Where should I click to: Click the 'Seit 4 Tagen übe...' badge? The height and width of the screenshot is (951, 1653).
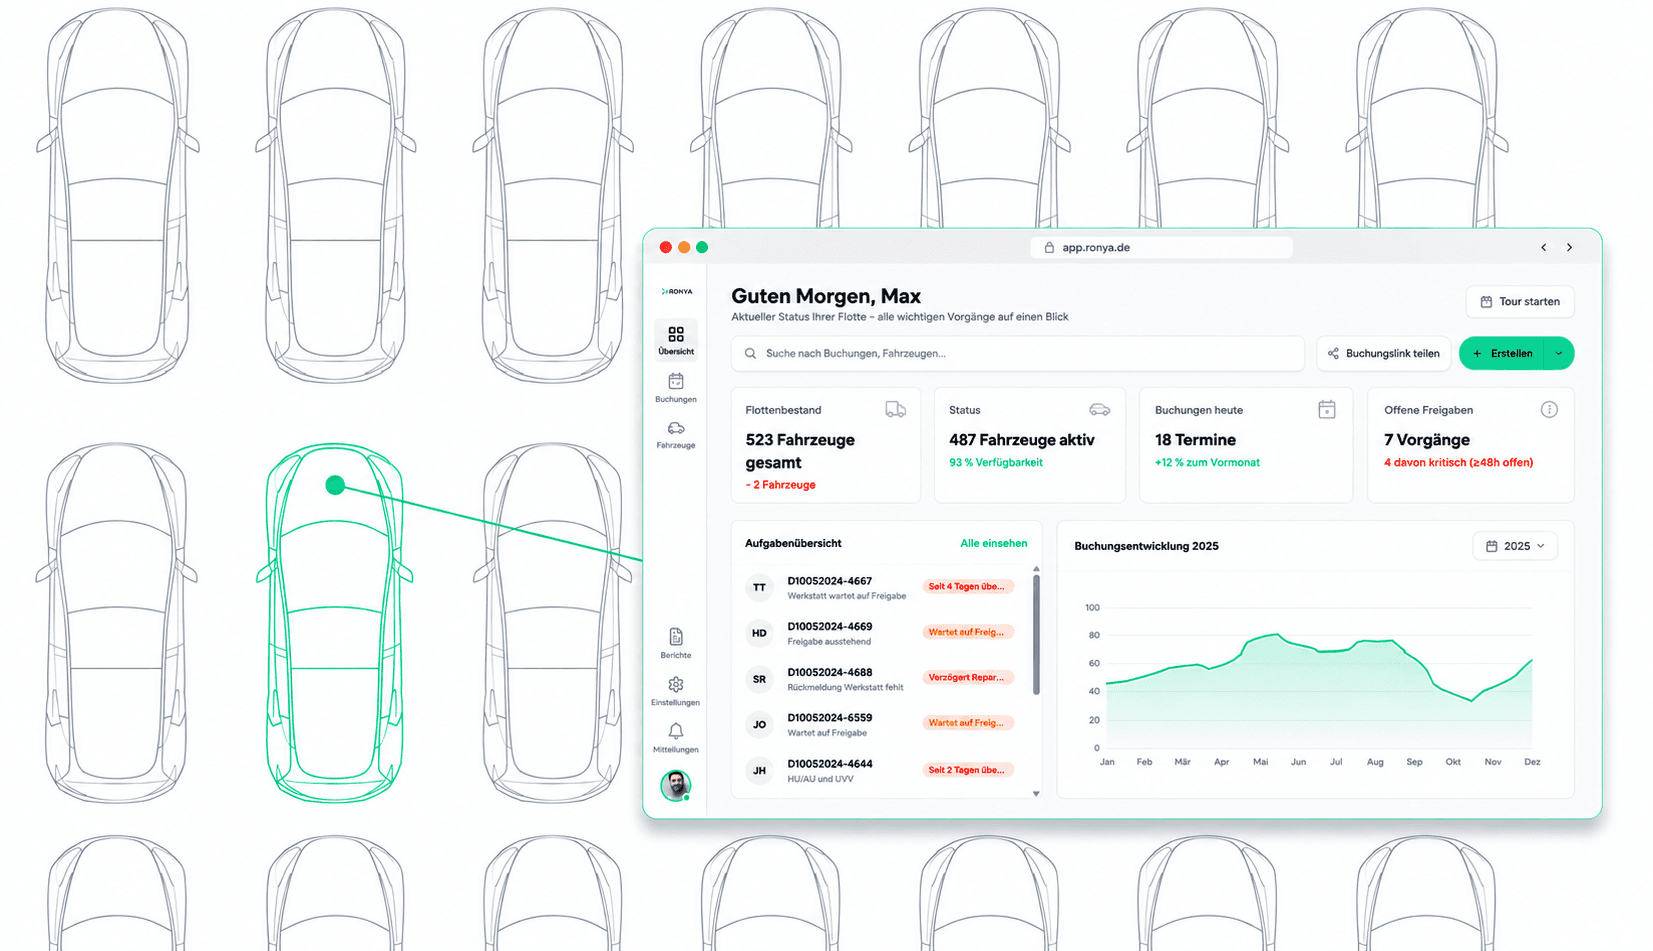tap(967, 587)
